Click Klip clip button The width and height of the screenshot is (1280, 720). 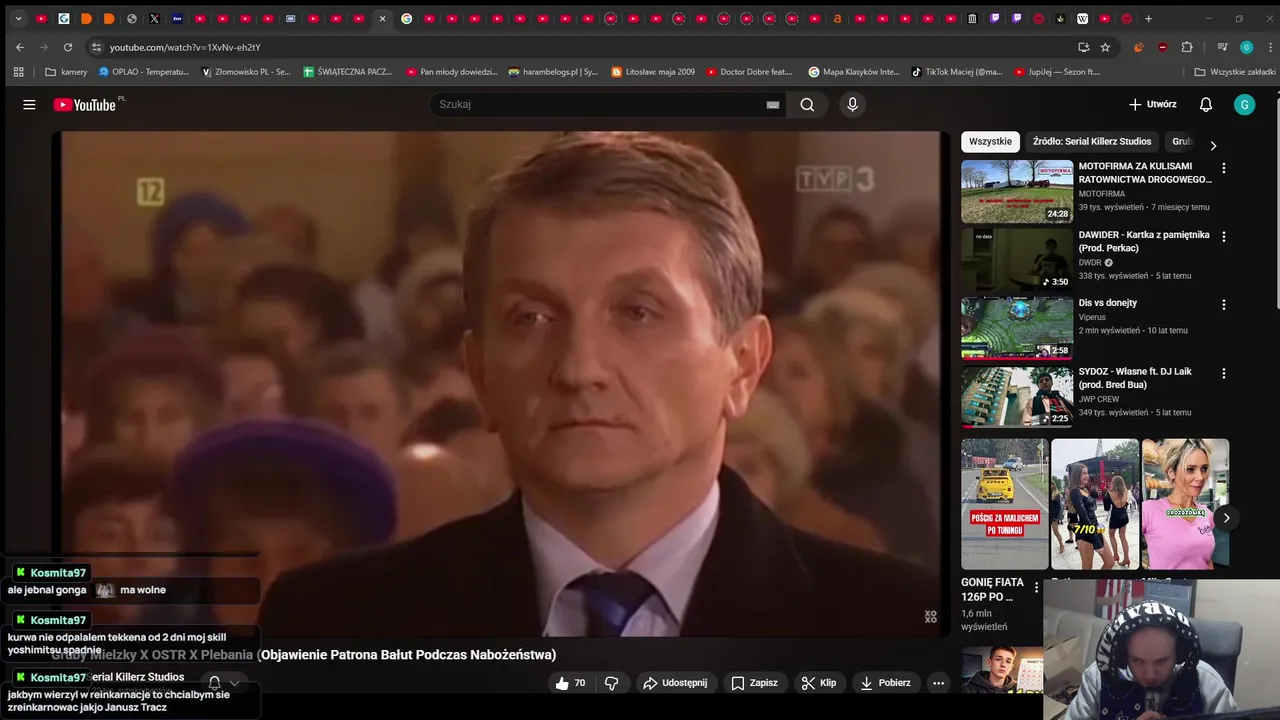click(x=818, y=683)
